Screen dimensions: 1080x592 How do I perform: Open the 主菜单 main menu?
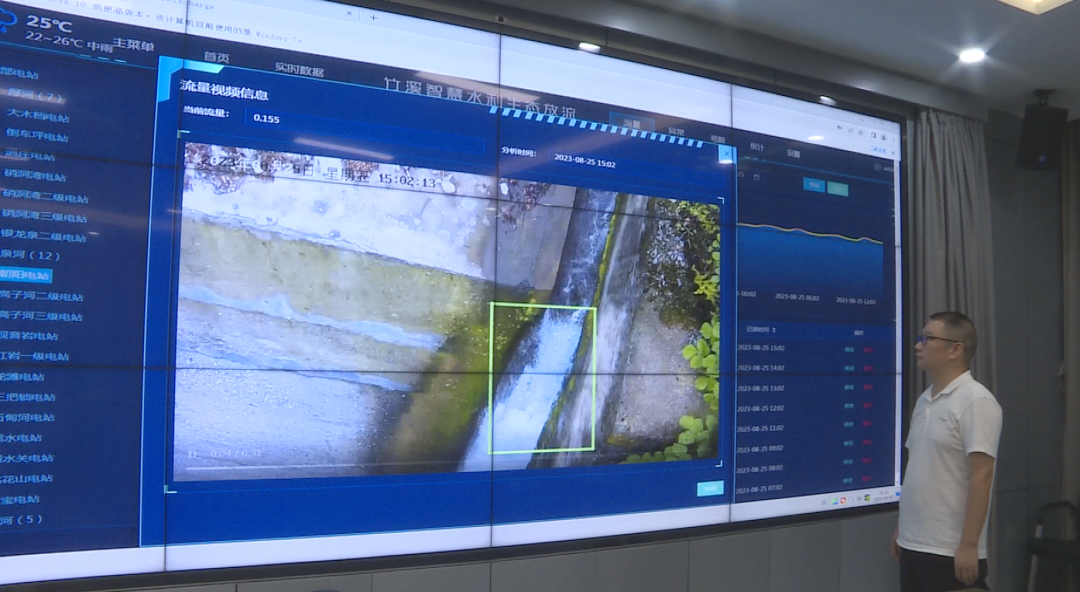click(x=134, y=45)
